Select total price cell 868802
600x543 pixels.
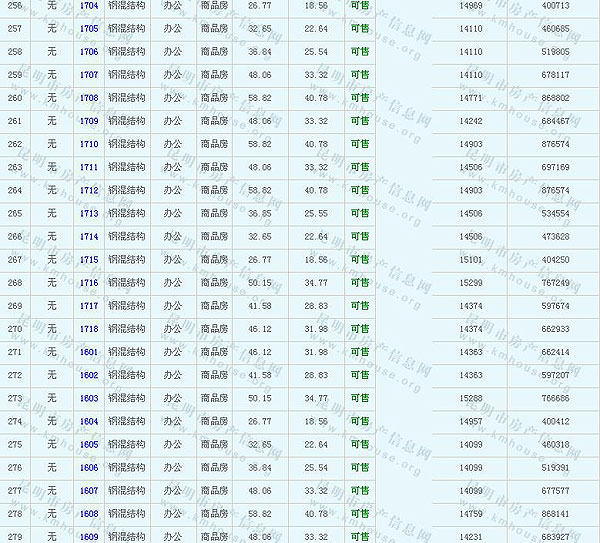[555, 98]
